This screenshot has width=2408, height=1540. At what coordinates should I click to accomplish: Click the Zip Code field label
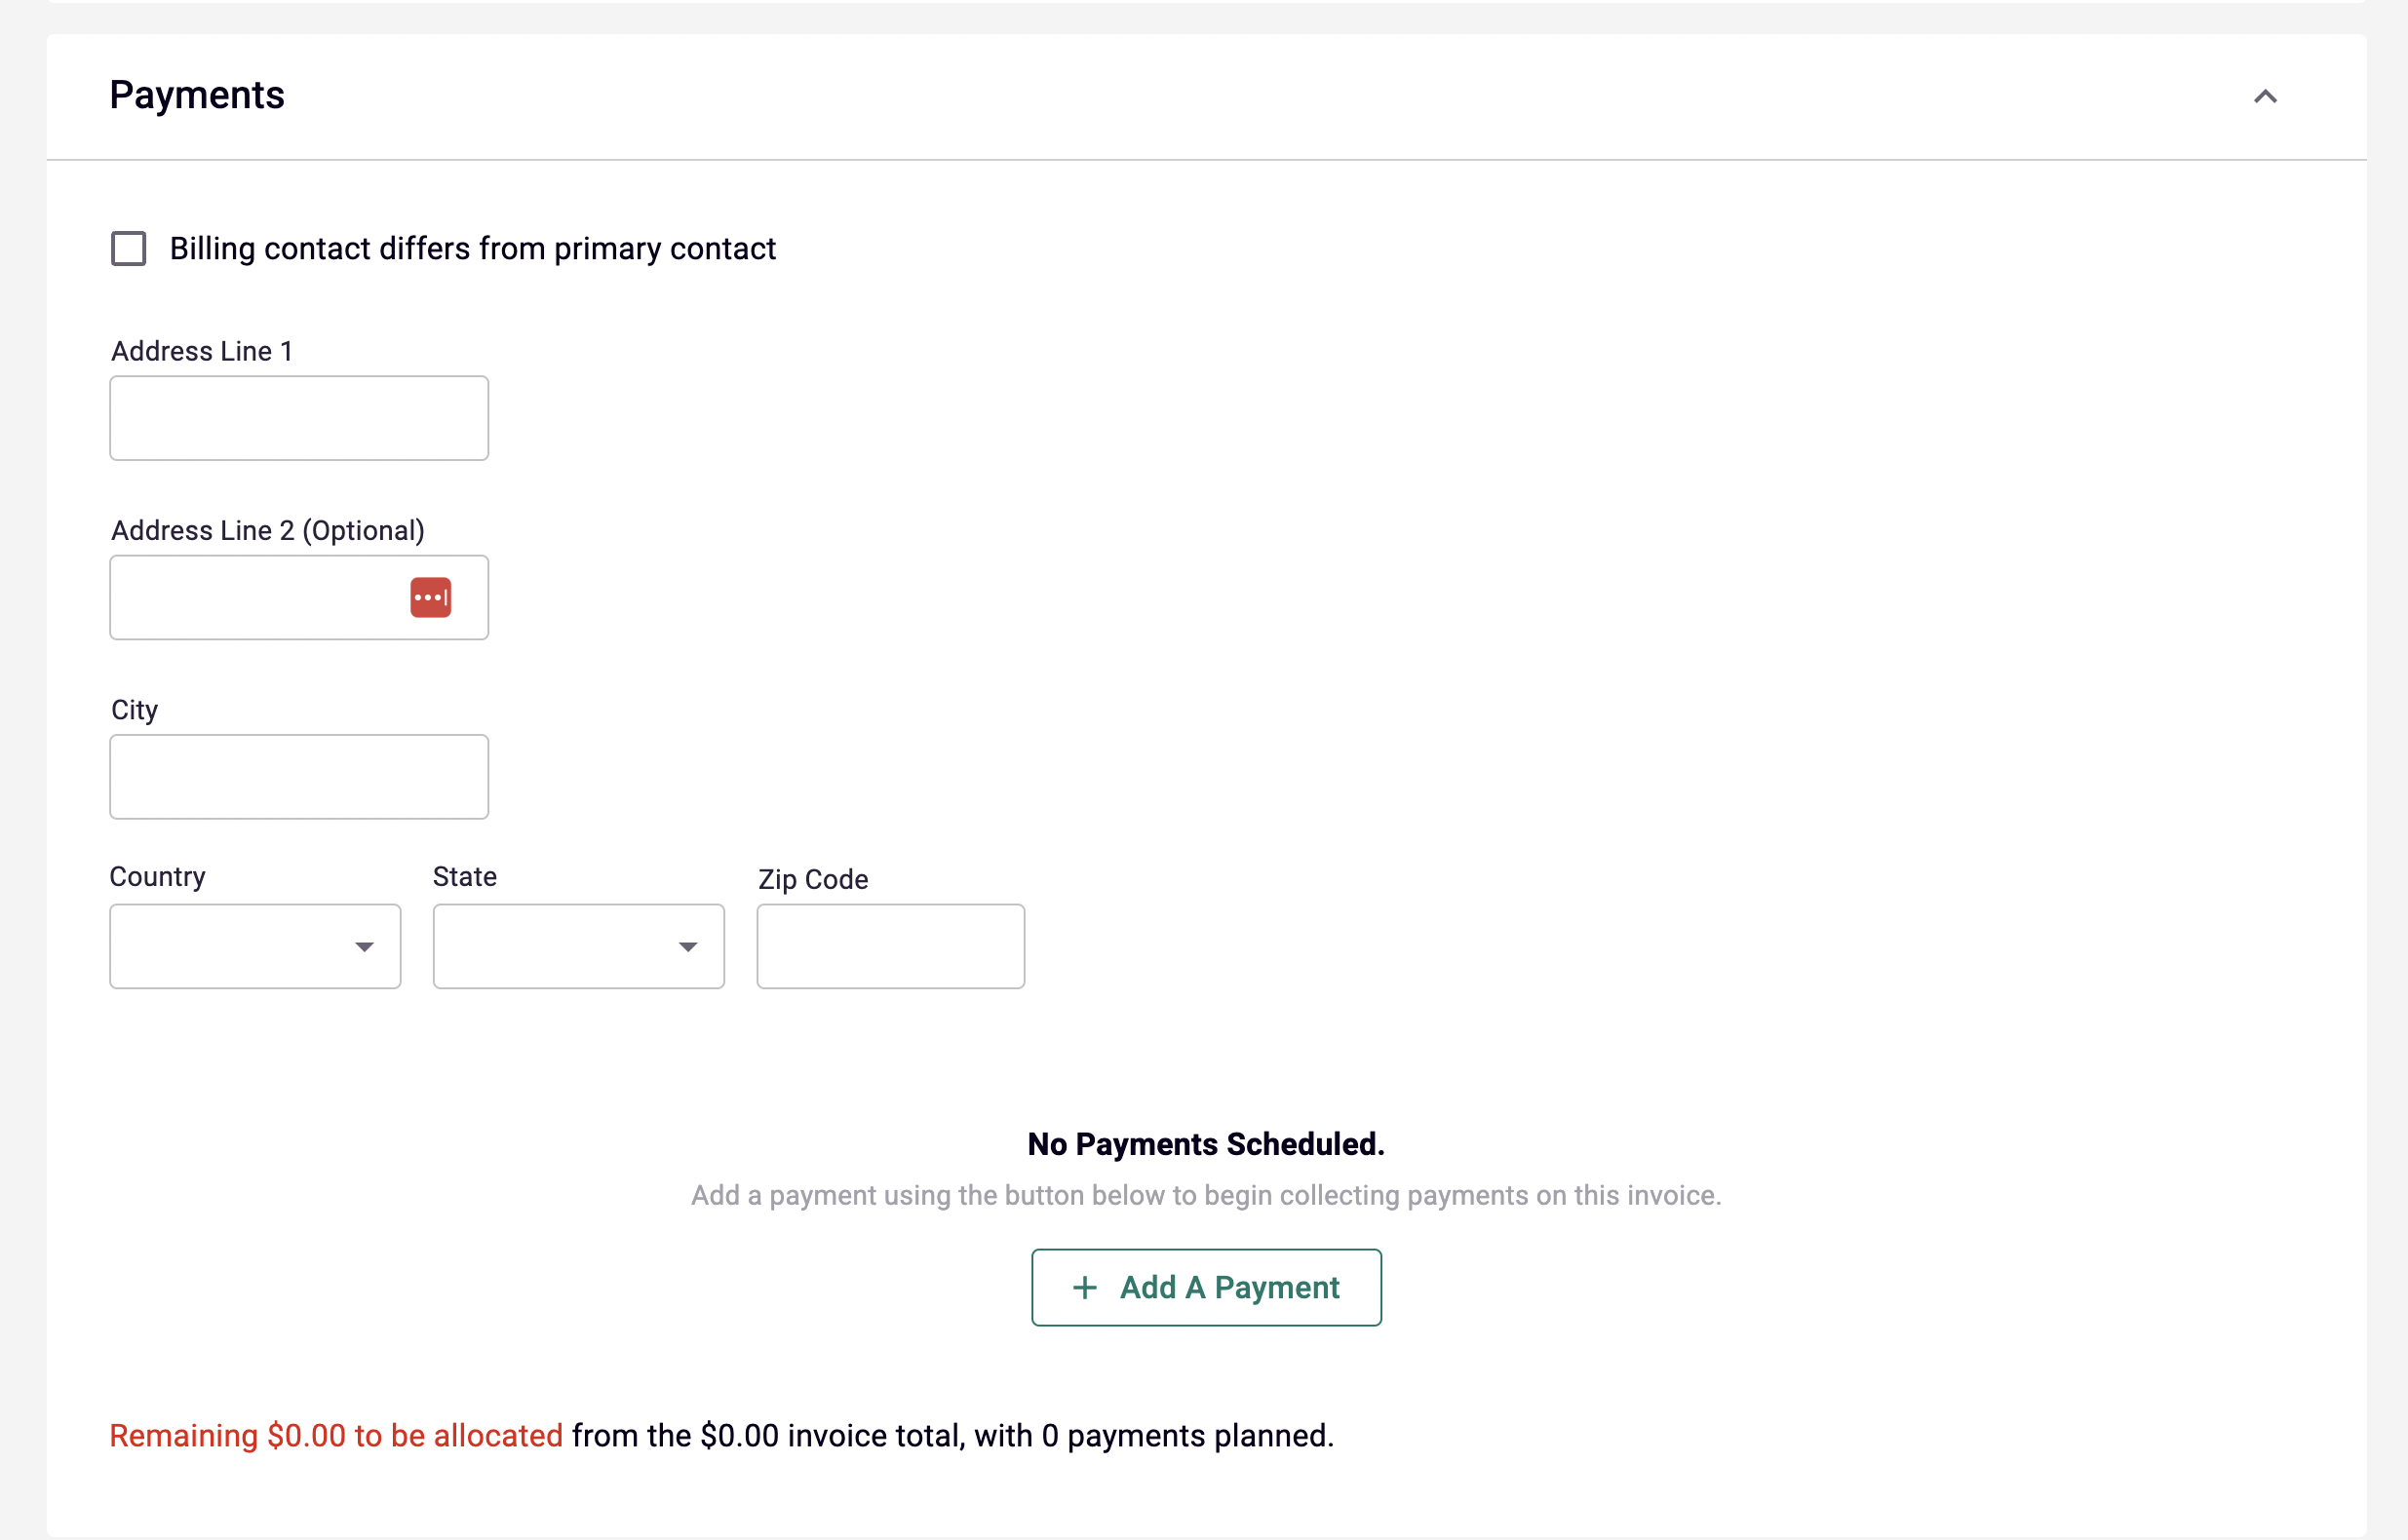[813, 879]
